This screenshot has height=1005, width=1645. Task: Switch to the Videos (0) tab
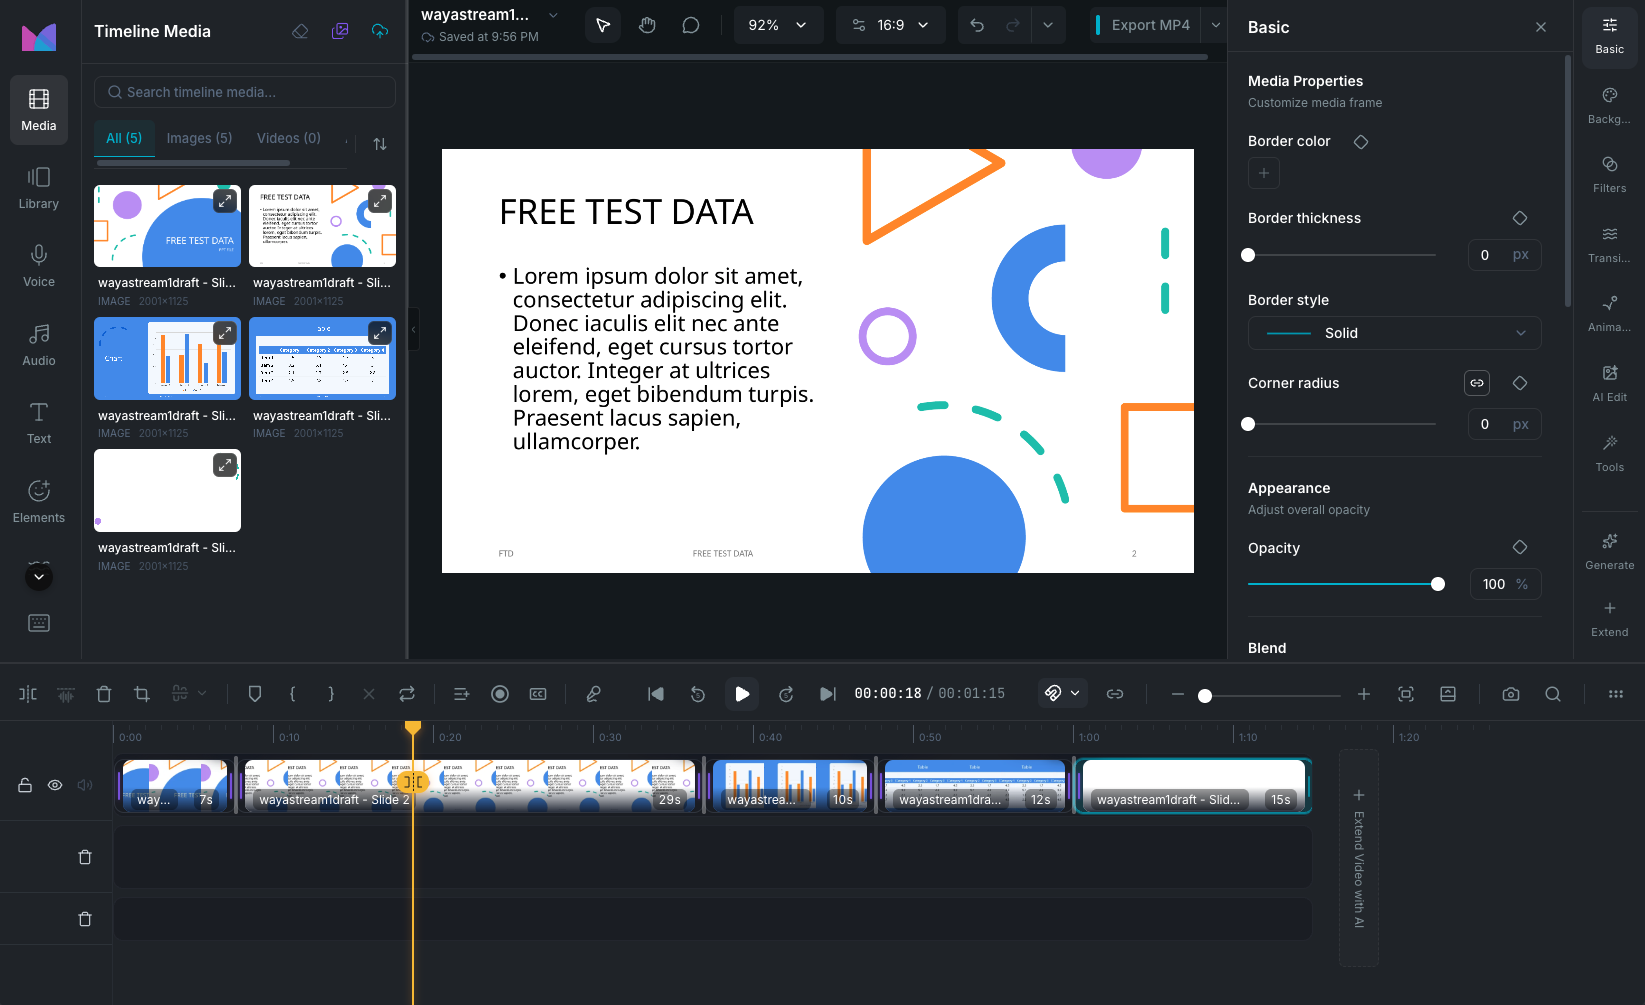point(288,138)
